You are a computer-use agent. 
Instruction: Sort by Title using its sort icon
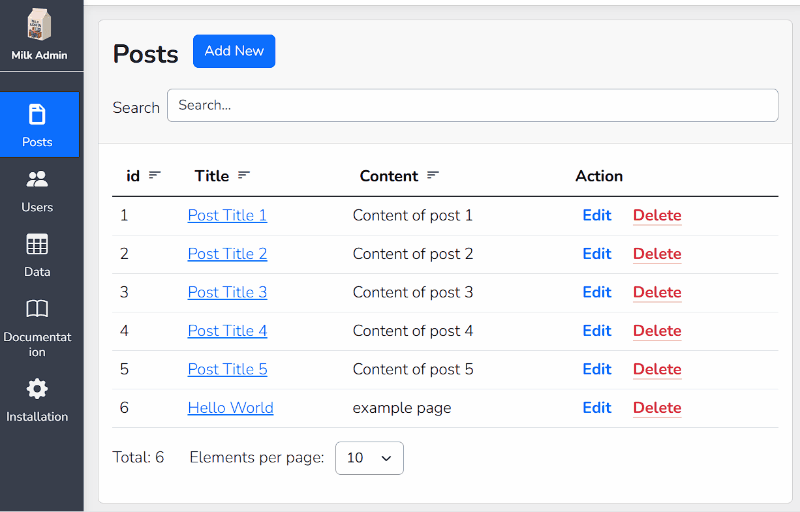244,175
